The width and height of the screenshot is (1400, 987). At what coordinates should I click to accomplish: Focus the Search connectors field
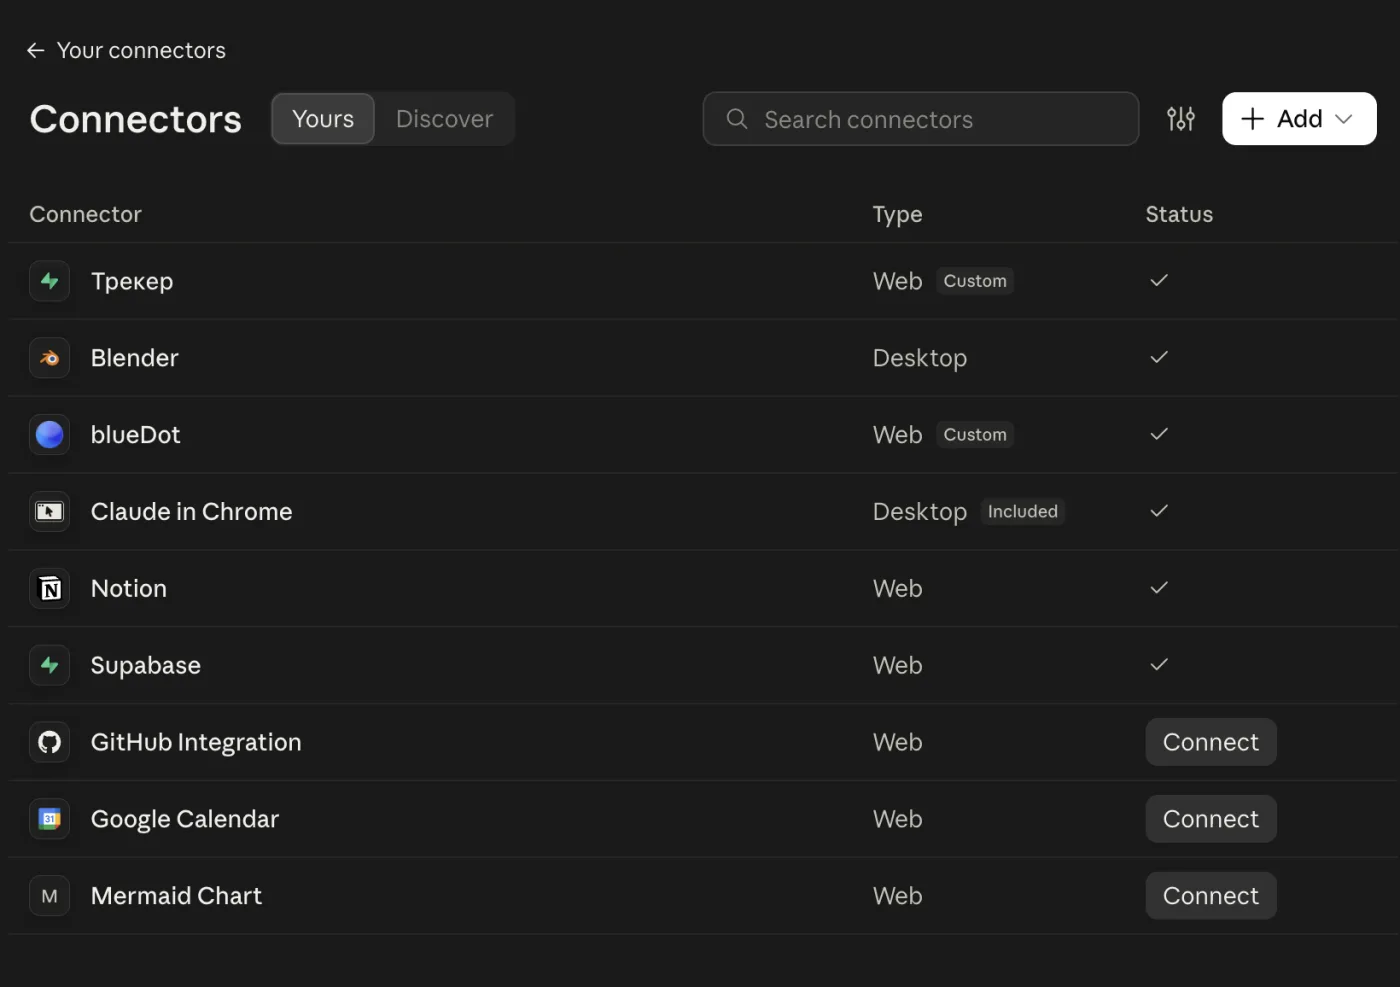click(921, 119)
